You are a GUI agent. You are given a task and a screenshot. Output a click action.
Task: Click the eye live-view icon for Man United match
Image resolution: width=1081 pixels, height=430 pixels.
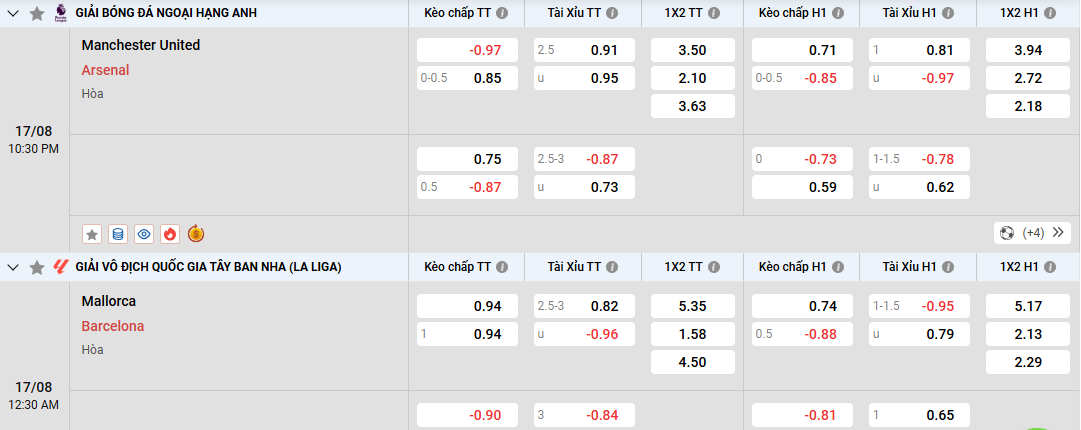coord(143,234)
